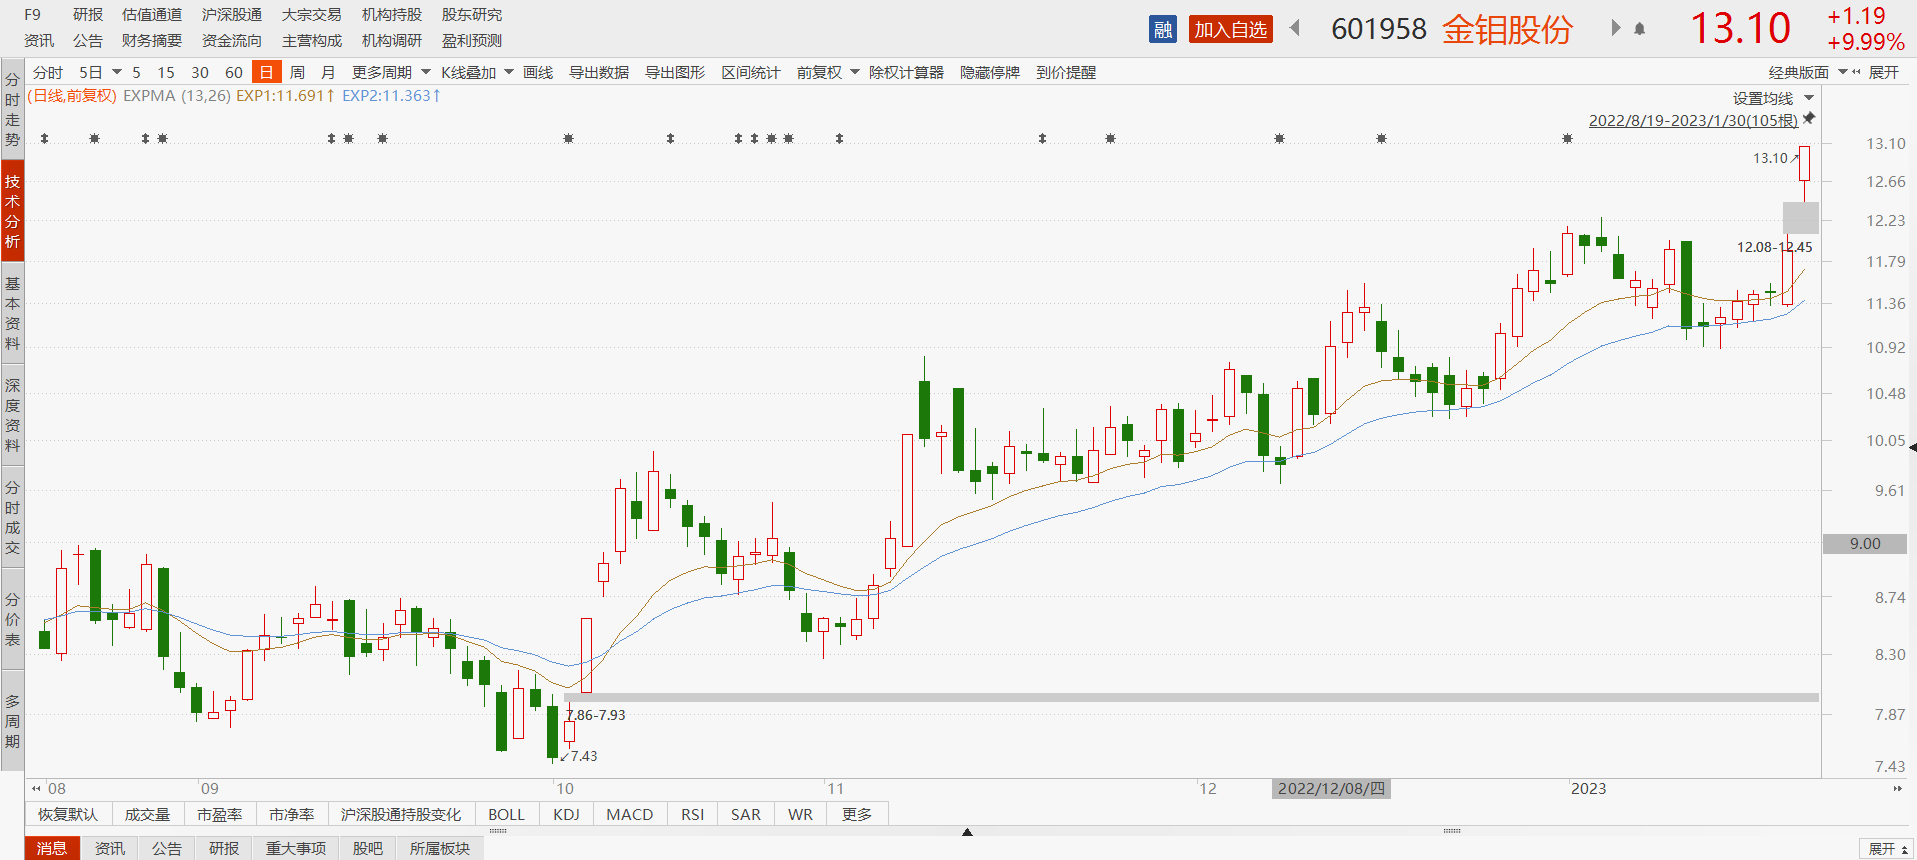The image size is (1917, 860).
Task: Open 盈利预测 menu item
Action: (x=472, y=41)
